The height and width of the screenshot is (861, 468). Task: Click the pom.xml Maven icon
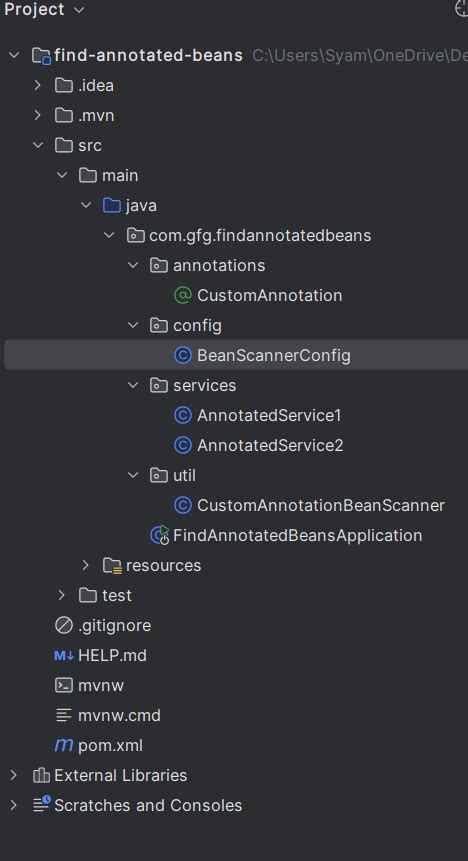coord(64,745)
